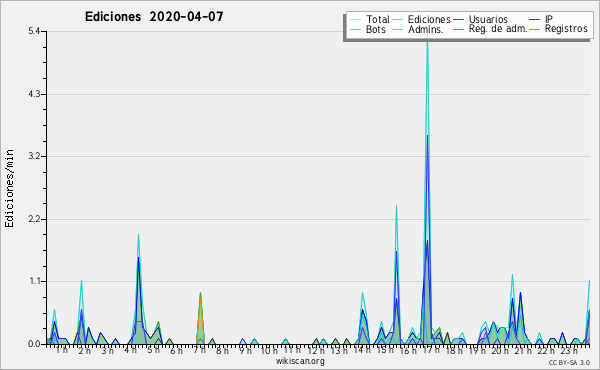Click the Usuarios legend label
This screenshot has width=600, height=370.
488,19
